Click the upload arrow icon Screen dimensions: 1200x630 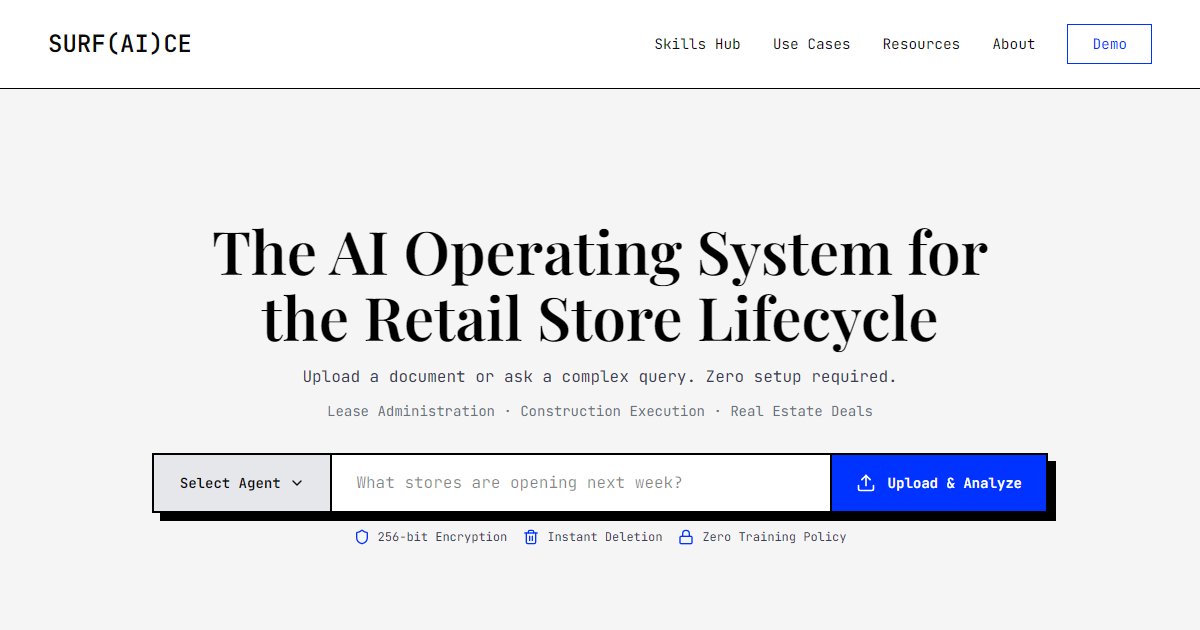point(866,483)
